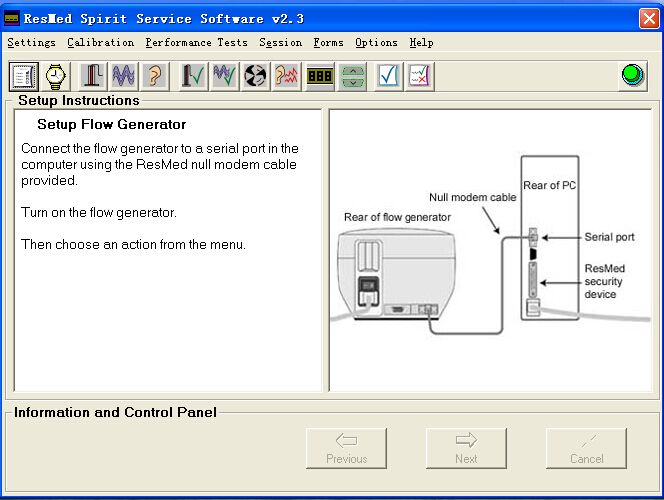The width and height of the screenshot is (664, 500).
Task: Click the 'Serial port' diagram label
Action: (x=609, y=237)
